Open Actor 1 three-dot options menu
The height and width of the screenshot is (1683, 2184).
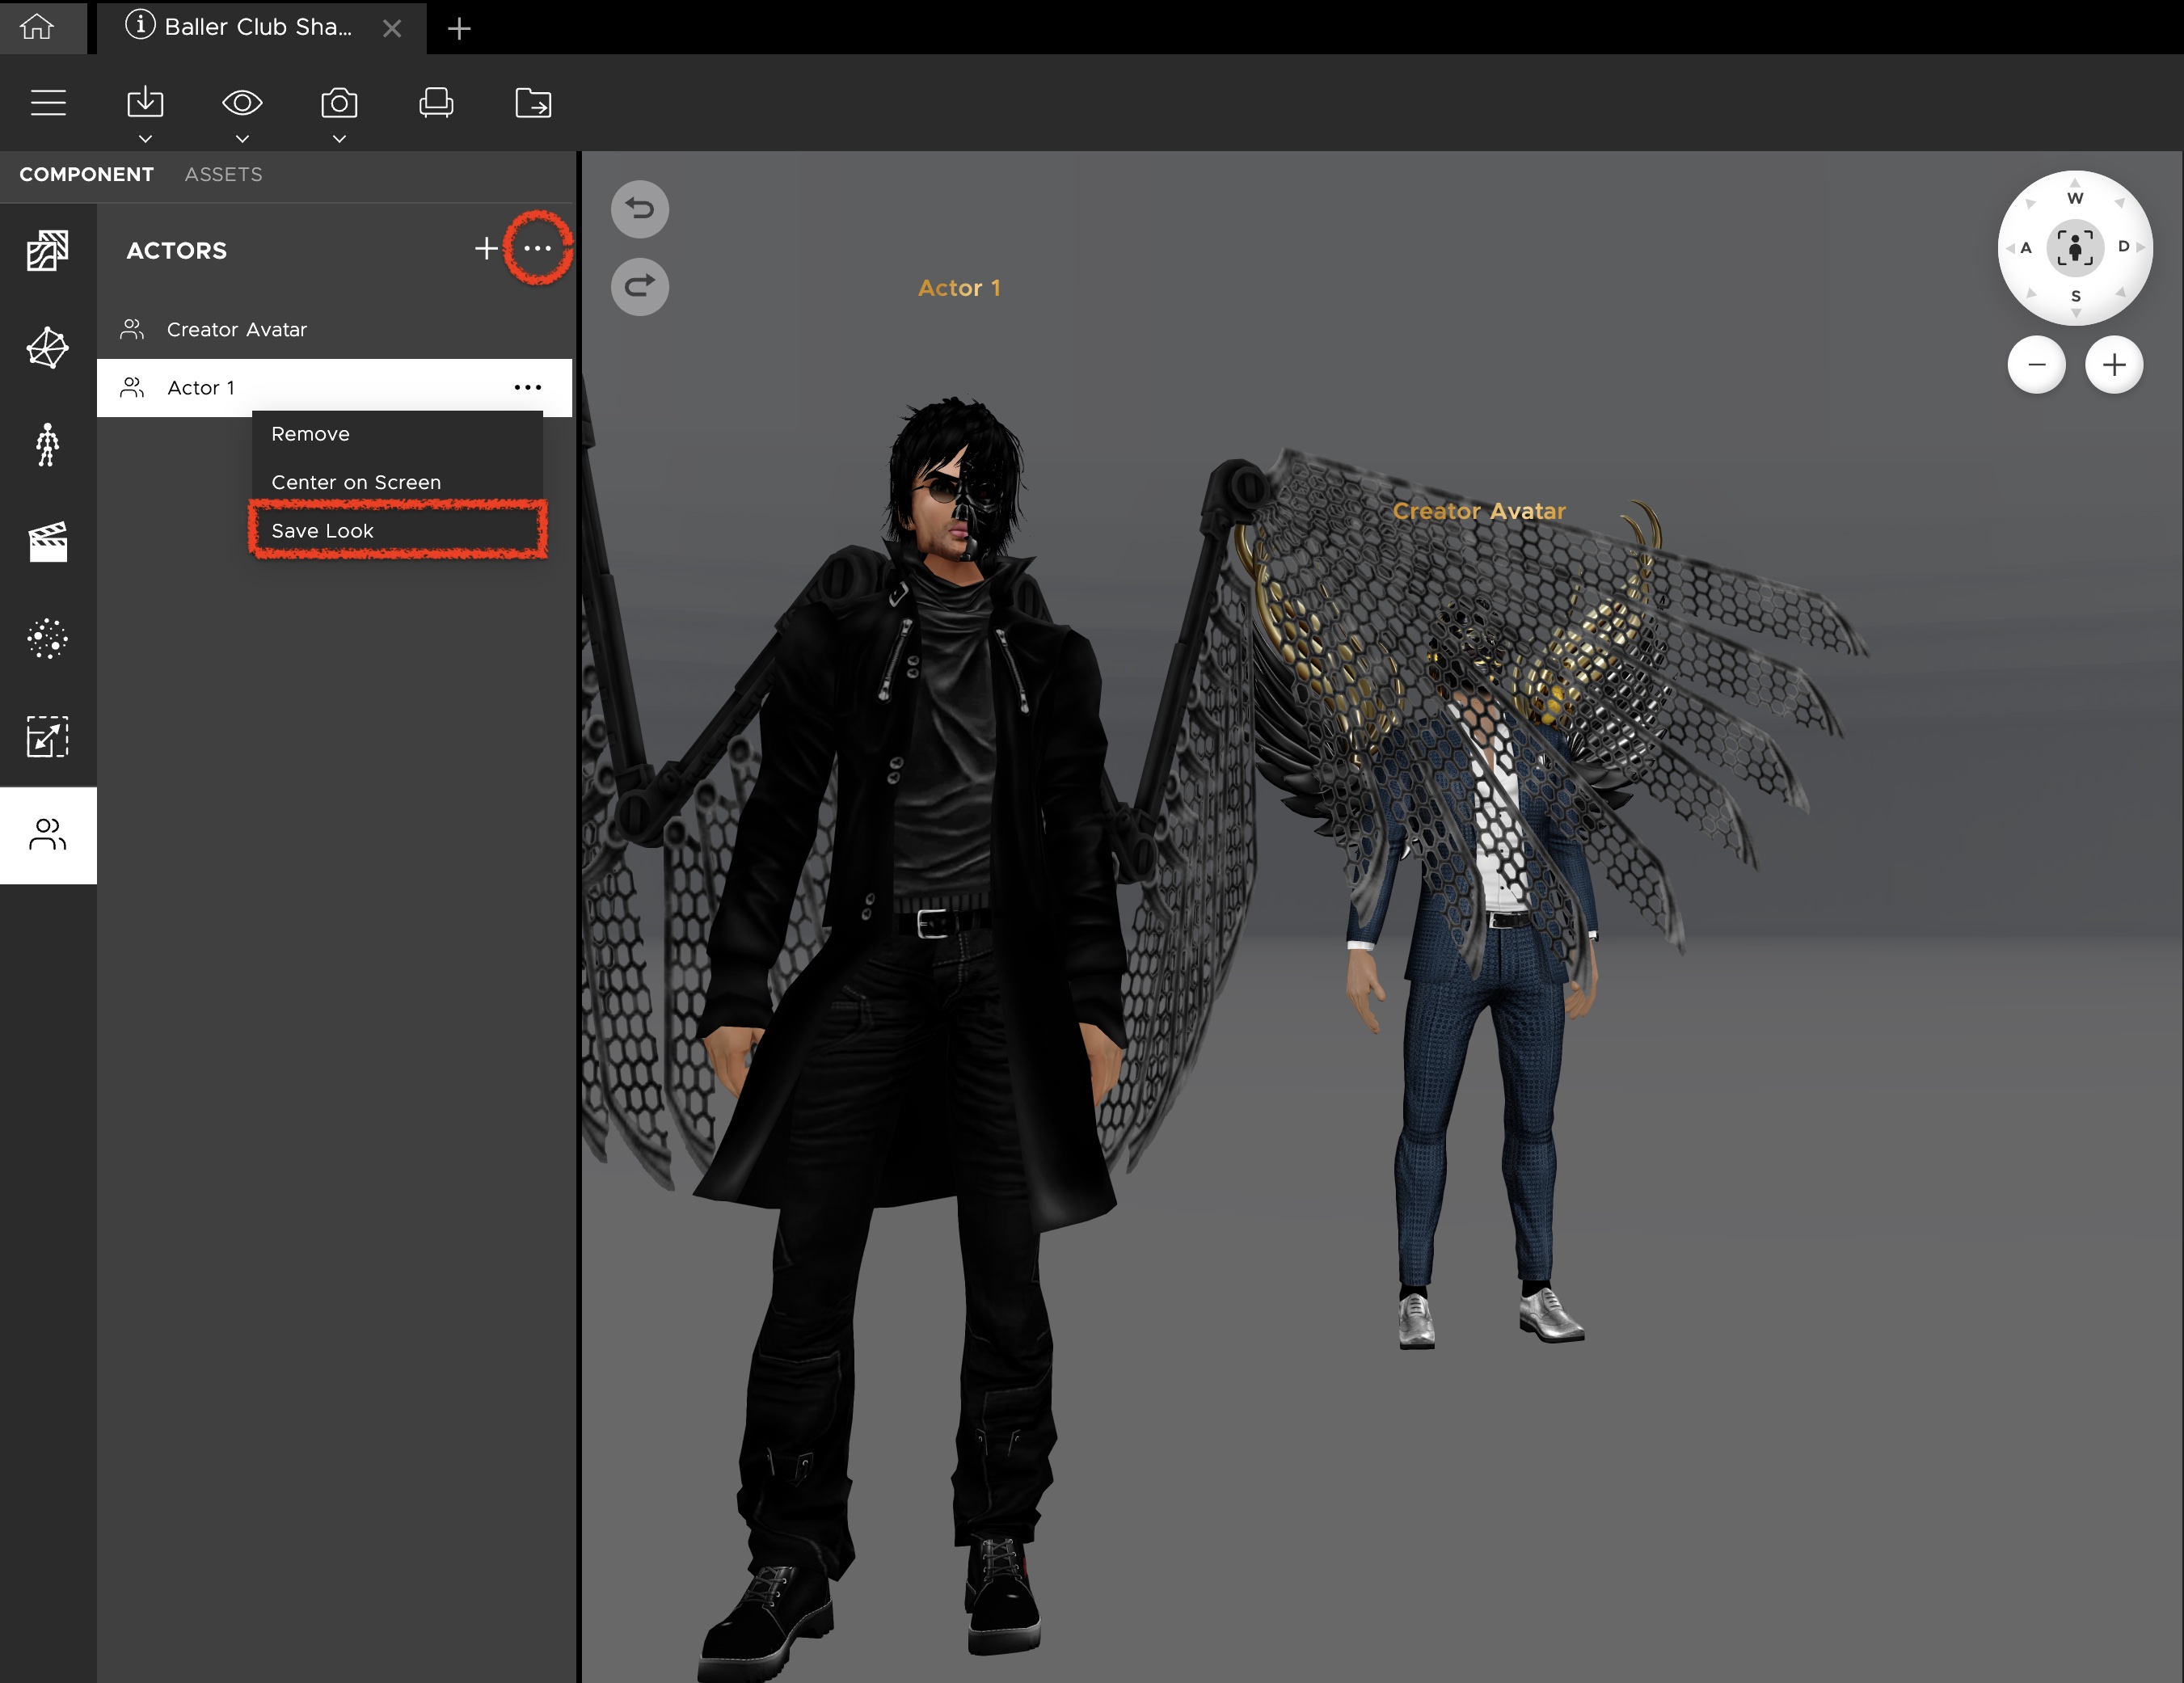click(527, 388)
